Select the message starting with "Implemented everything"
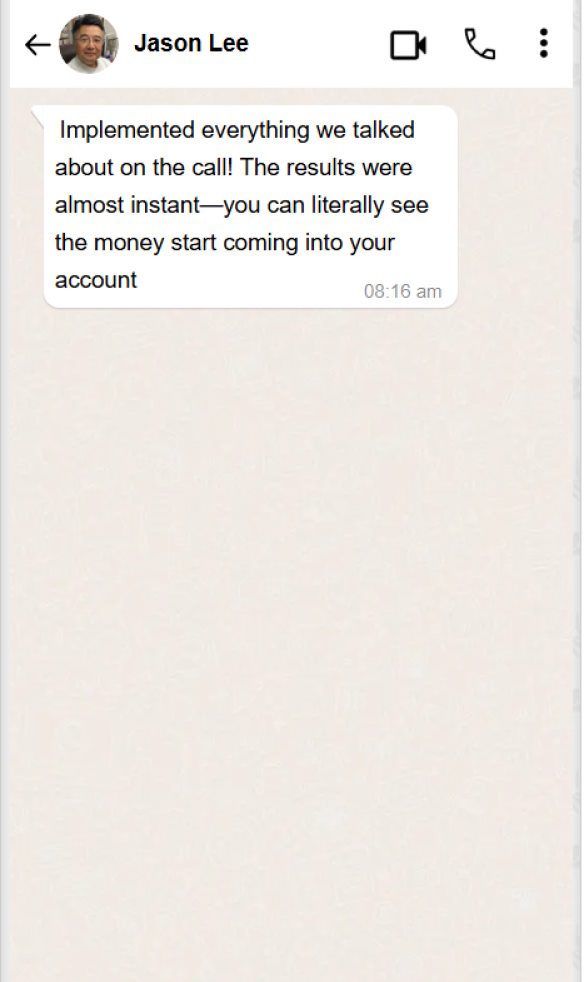584x982 pixels. [250, 206]
